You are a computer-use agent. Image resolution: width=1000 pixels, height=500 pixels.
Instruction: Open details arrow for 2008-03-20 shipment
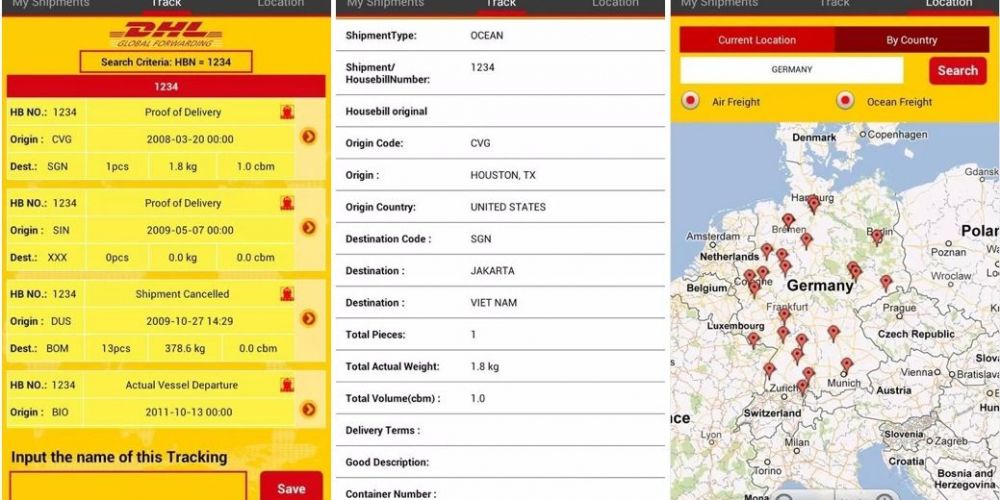[309, 137]
